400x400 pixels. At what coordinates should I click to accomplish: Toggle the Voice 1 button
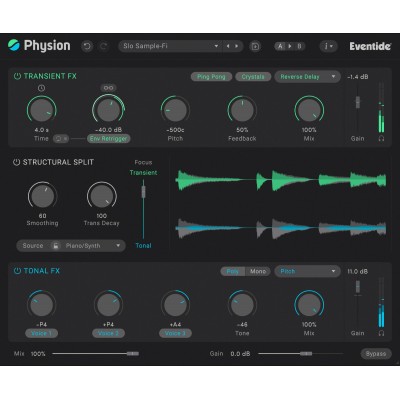41,333
